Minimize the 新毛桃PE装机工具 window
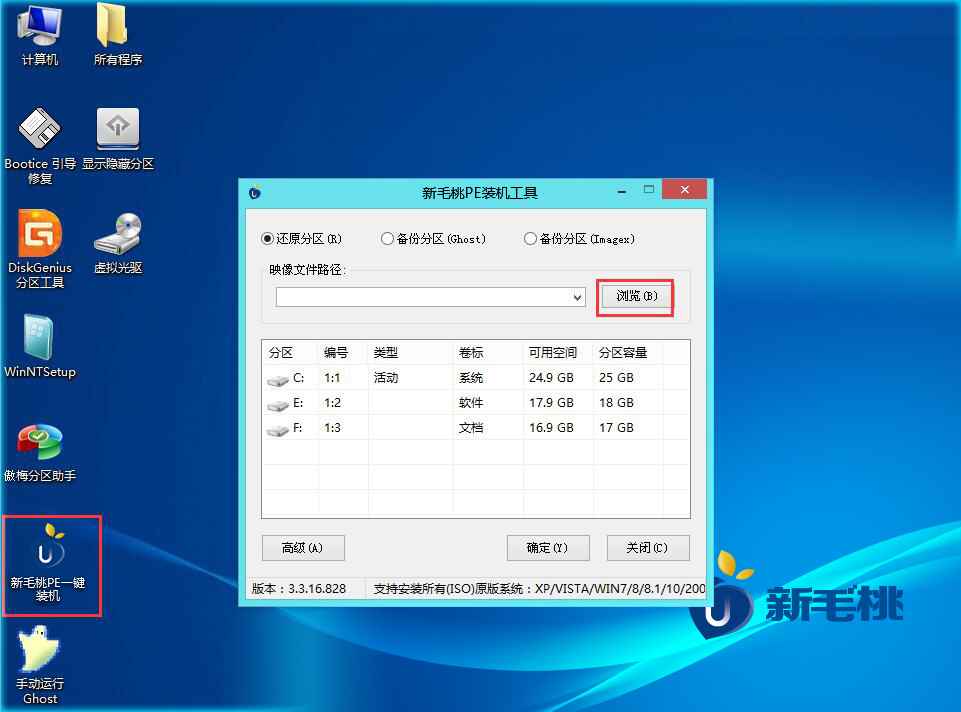This screenshot has width=961, height=712. (x=622, y=191)
